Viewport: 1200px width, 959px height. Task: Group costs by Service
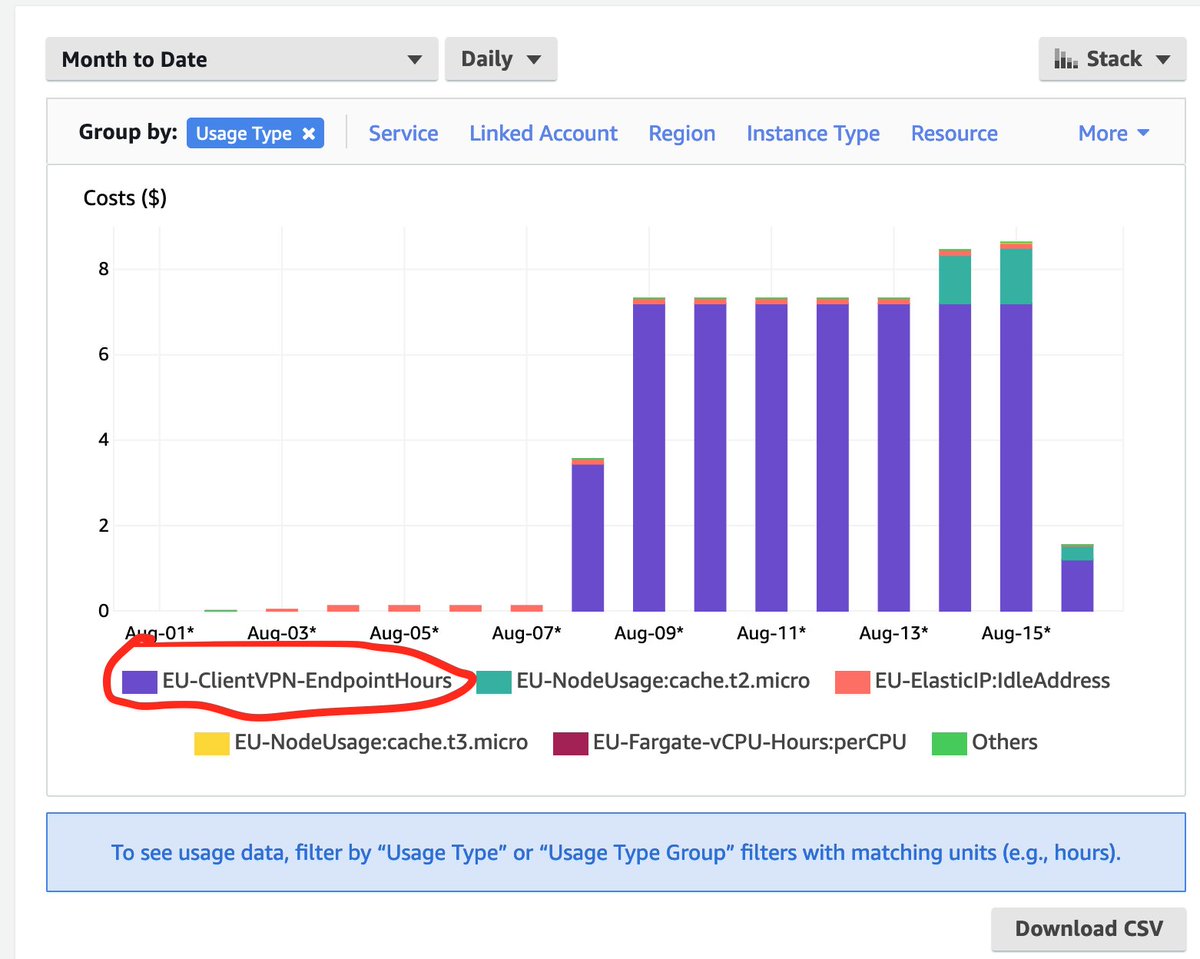pos(403,133)
